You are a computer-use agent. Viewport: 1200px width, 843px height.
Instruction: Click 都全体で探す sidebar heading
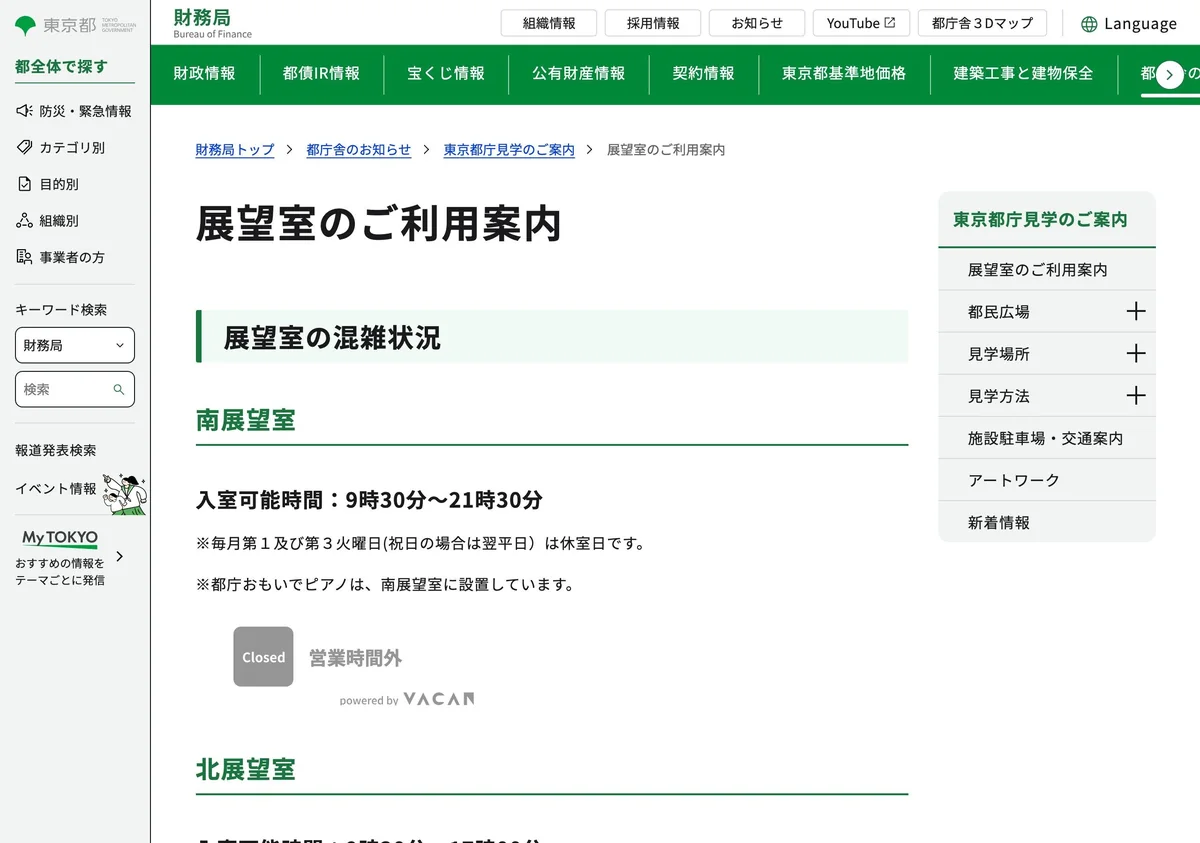coord(61,67)
